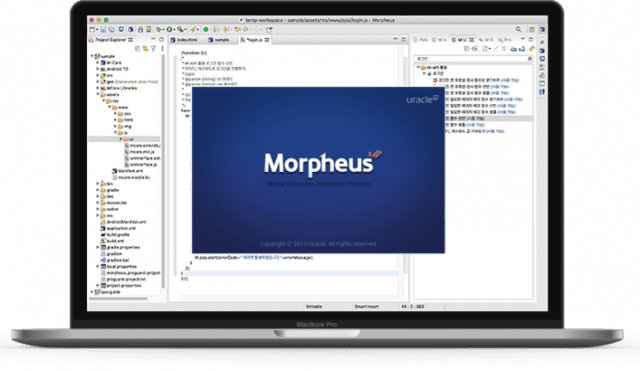
Task: Click Collapse All icon in Project Explorer
Action: pyautogui.click(x=138, y=49)
